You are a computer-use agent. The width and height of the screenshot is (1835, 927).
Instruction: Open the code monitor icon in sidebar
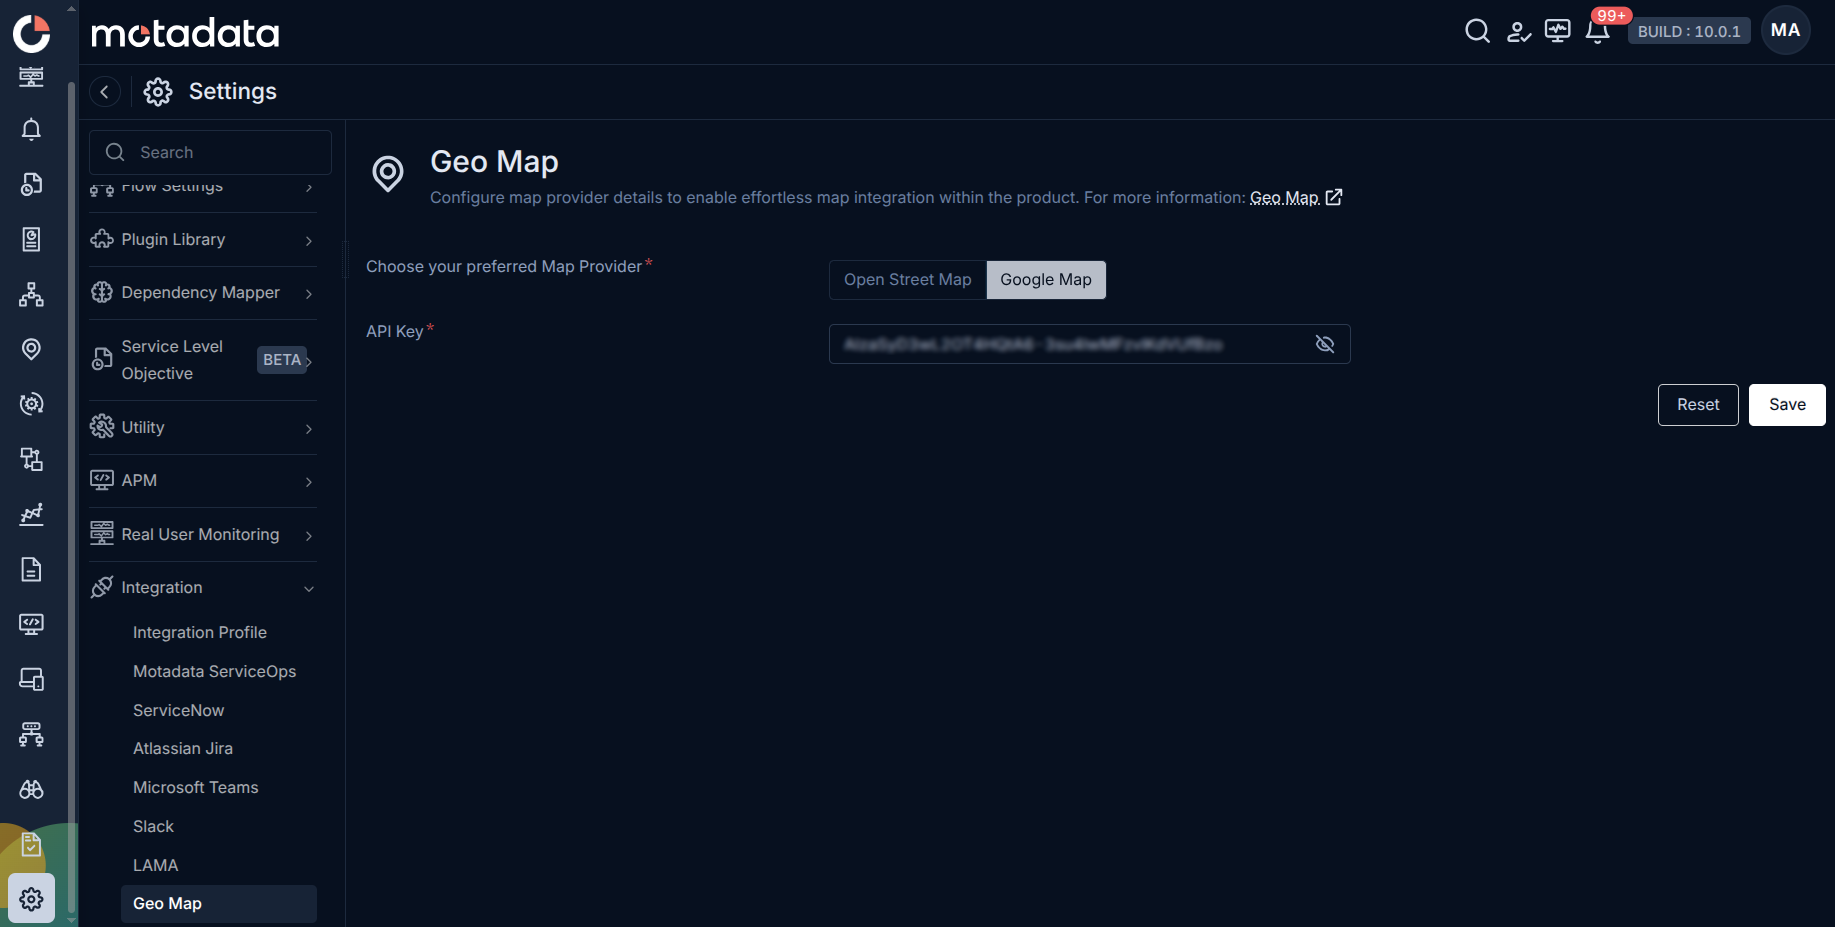pos(31,624)
